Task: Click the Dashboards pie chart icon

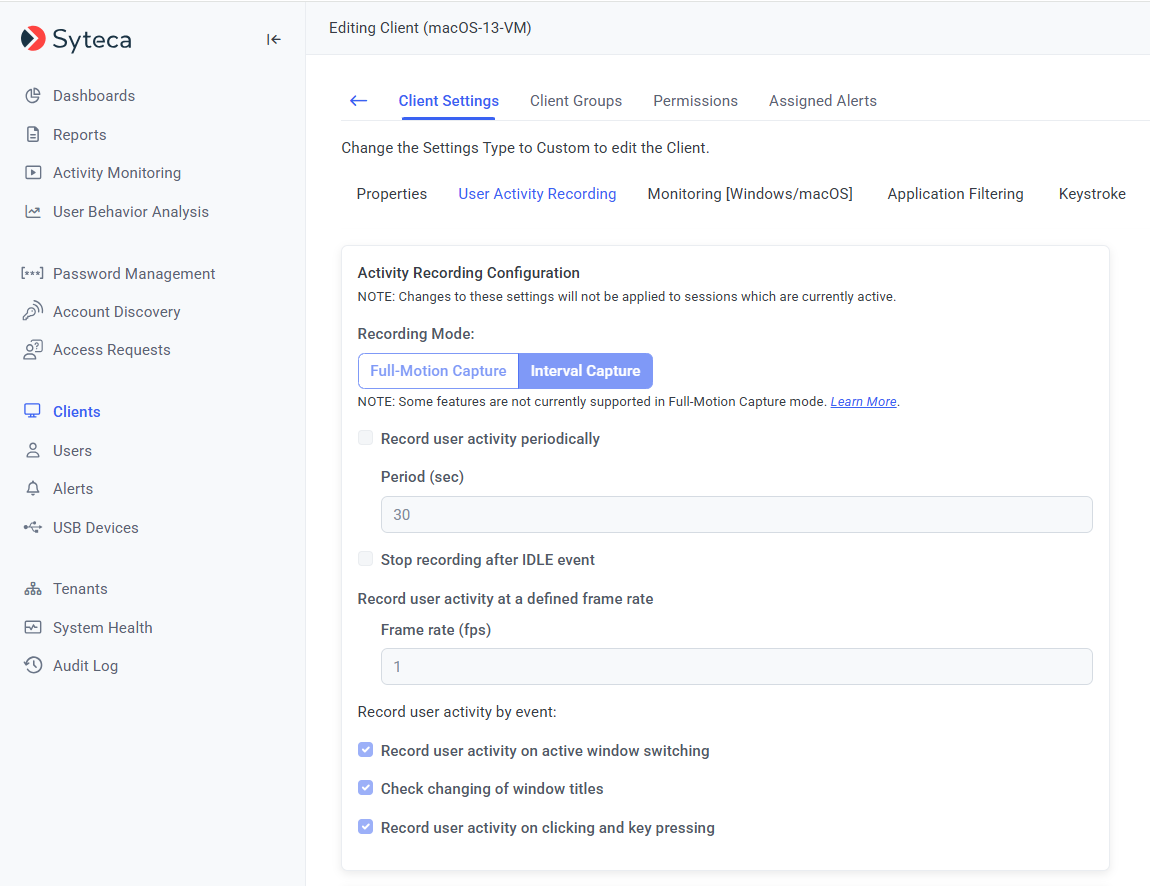Action: click(33, 96)
